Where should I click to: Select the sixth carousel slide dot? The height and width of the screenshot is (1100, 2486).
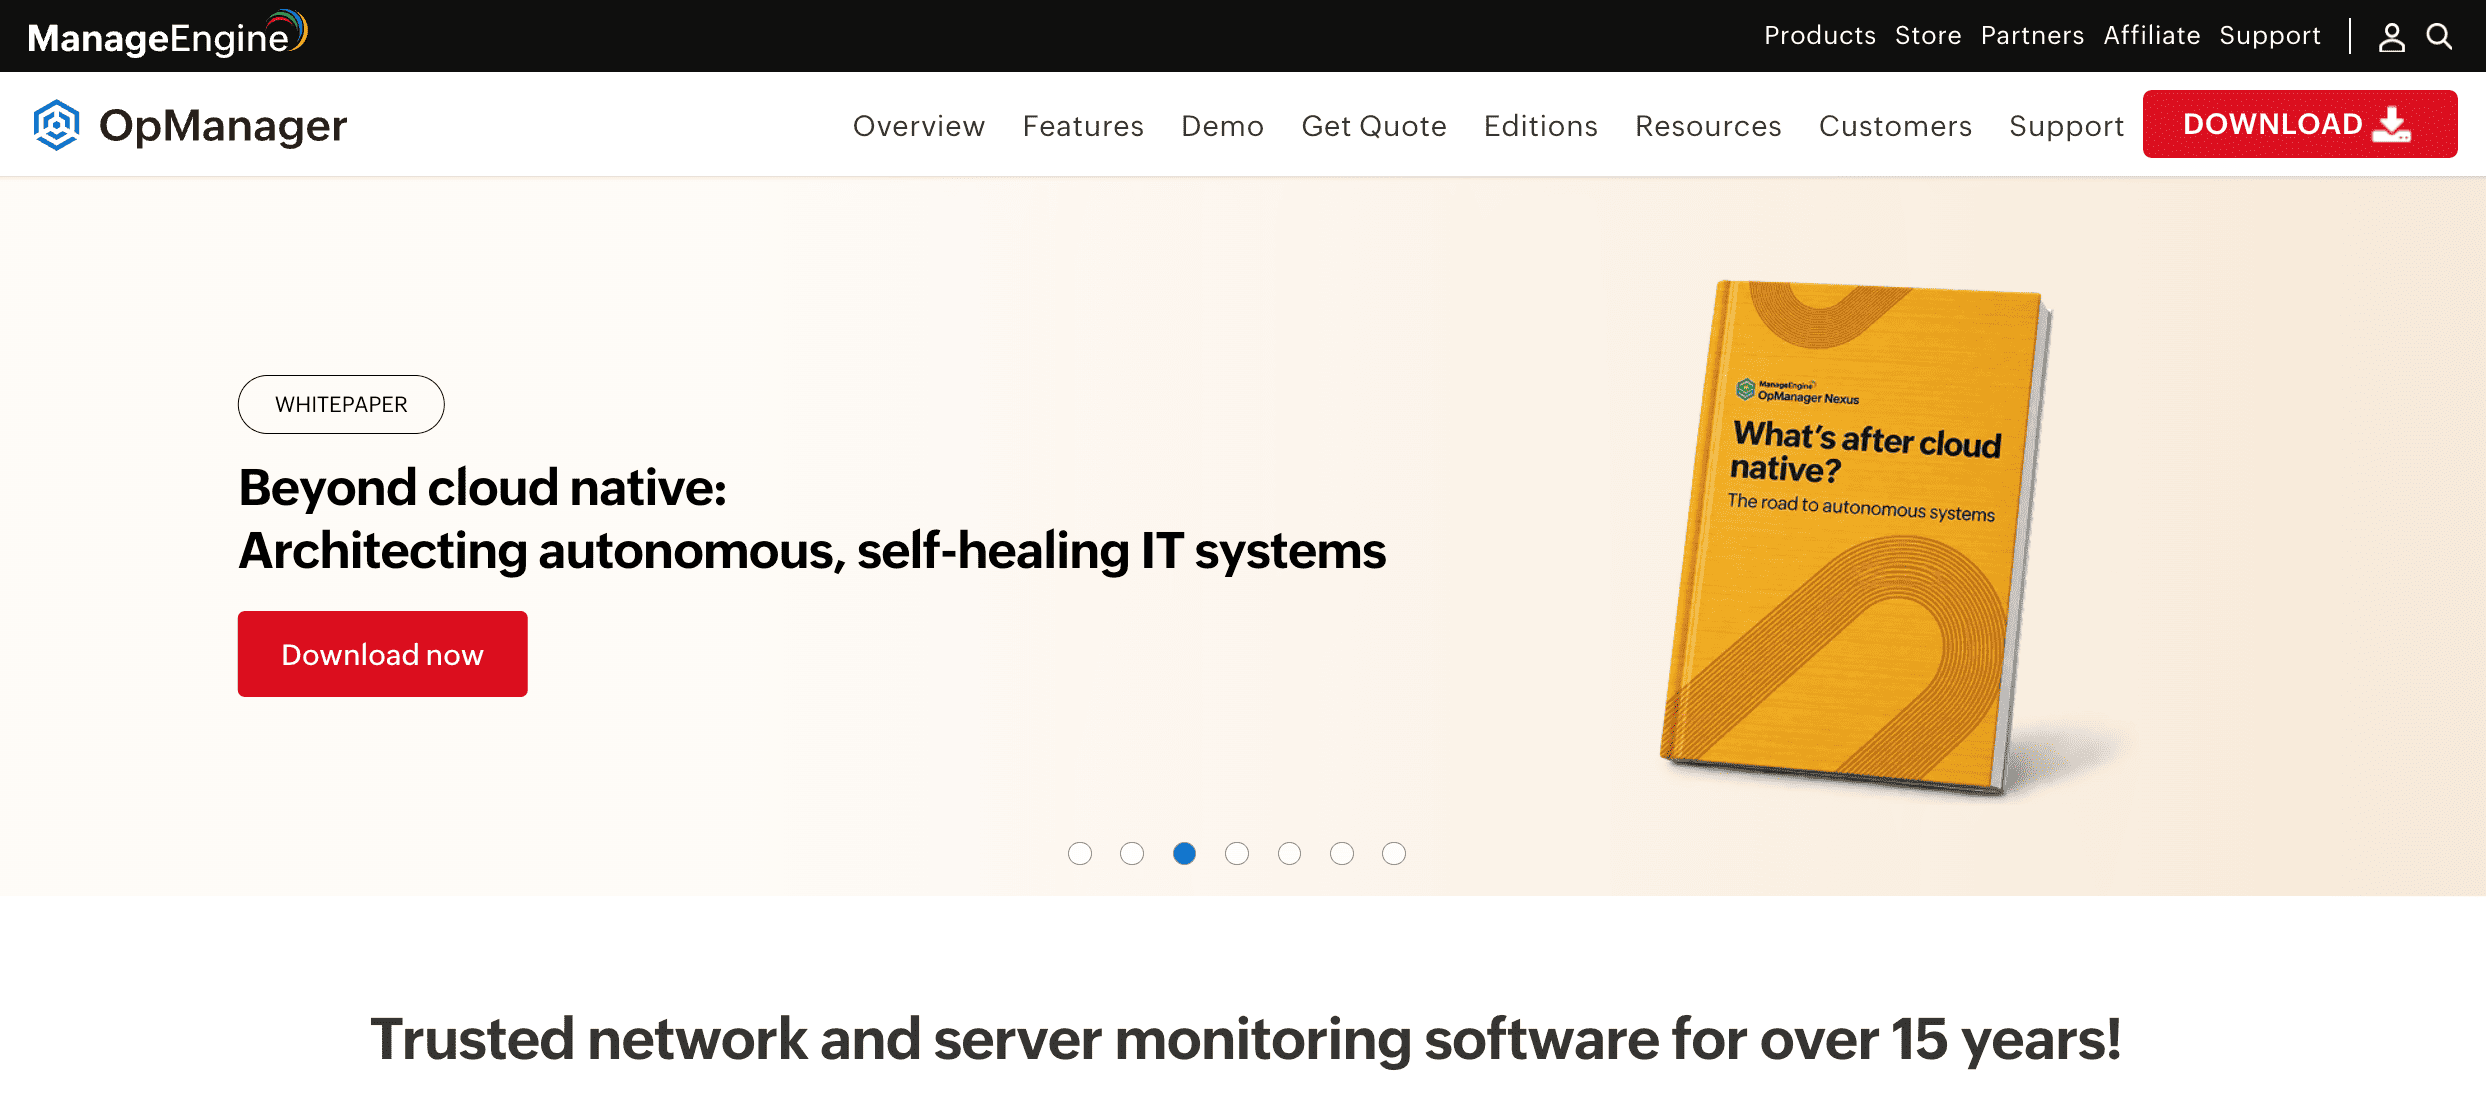1342,853
